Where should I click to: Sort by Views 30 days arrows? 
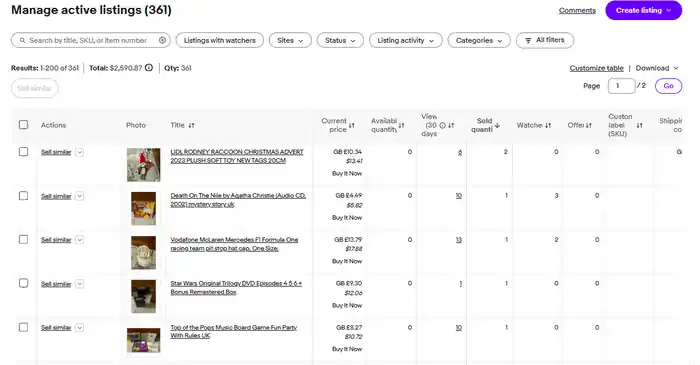coord(451,125)
